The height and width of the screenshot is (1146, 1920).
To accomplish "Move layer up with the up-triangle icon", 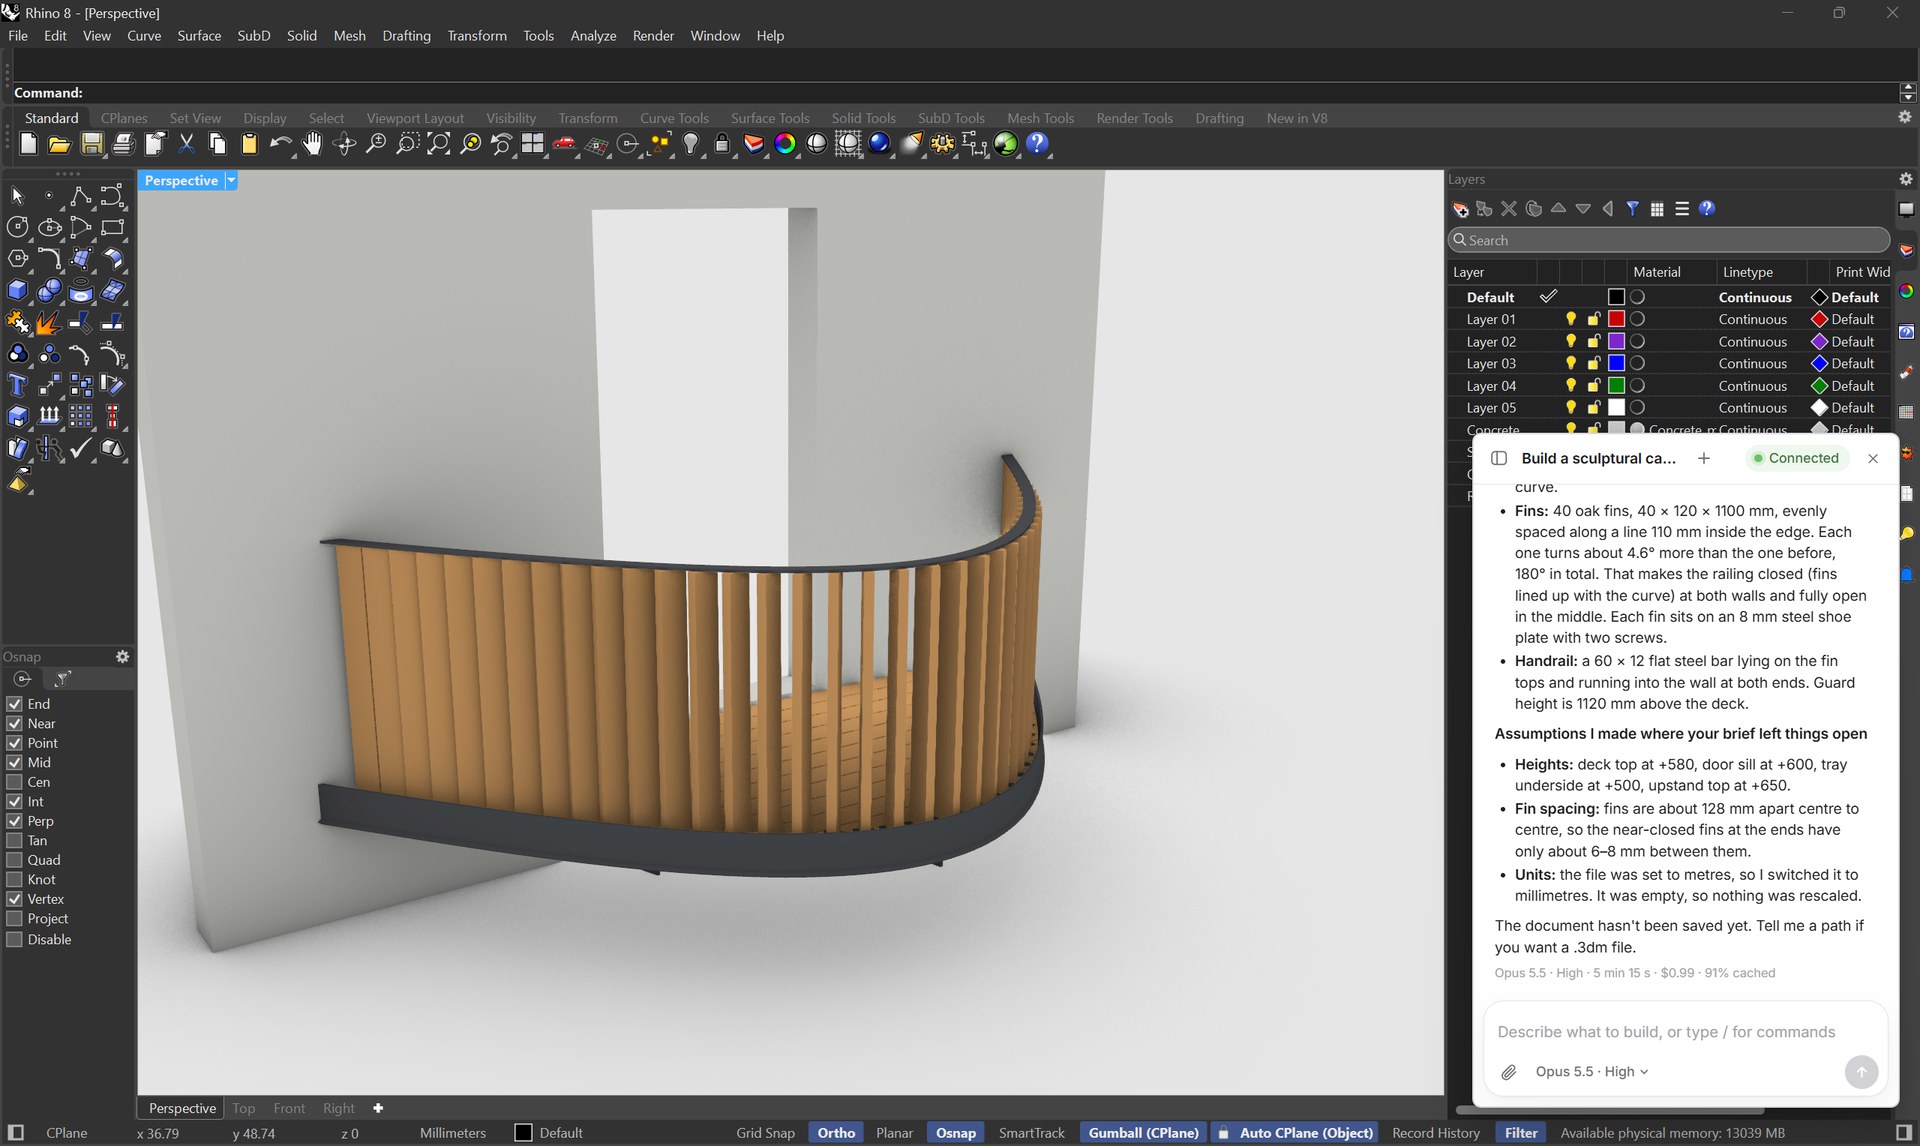I will pos(1558,209).
